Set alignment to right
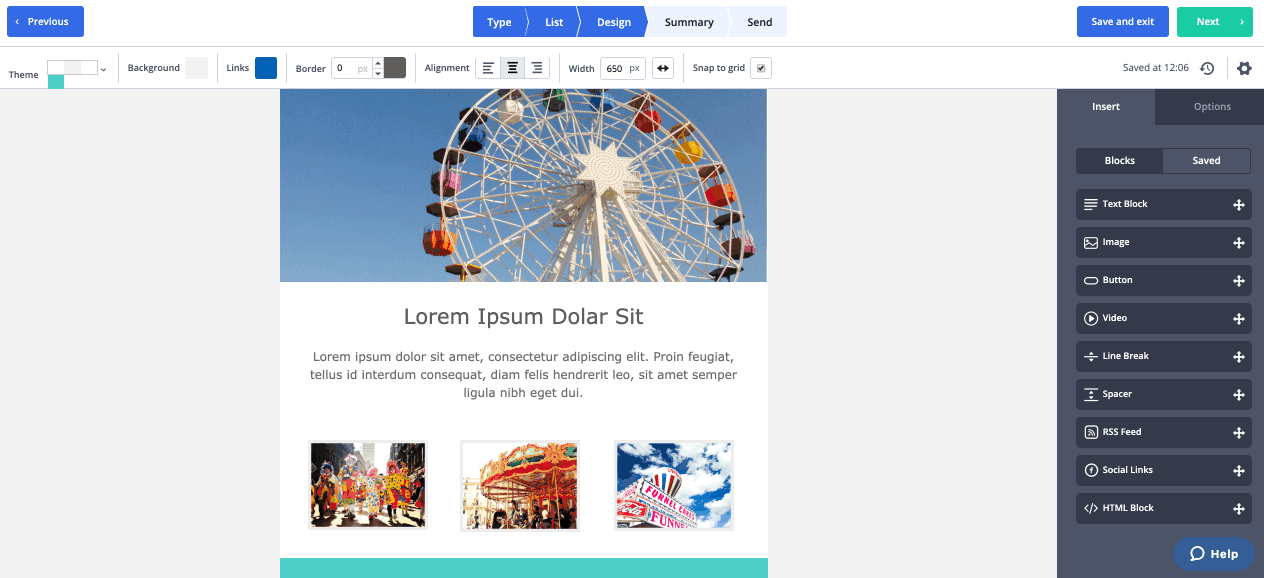The image size is (1264, 578). click(537, 68)
